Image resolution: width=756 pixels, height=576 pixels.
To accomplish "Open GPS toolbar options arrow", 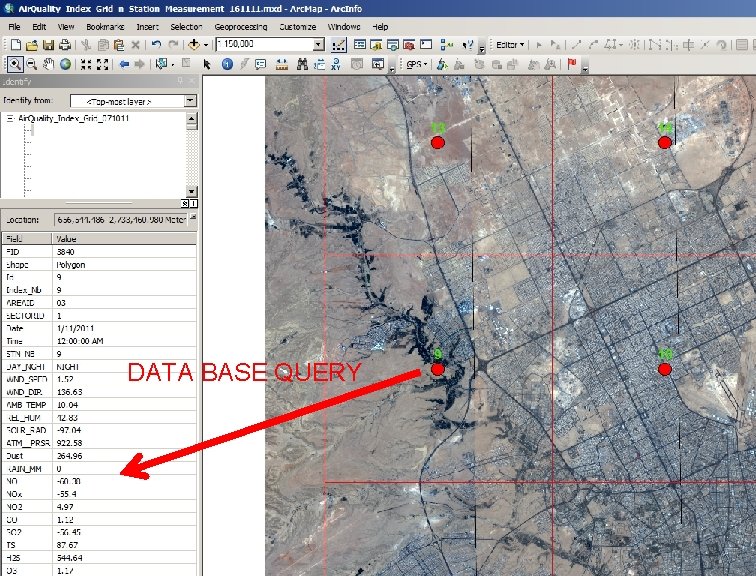I will (x=585, y=67).
